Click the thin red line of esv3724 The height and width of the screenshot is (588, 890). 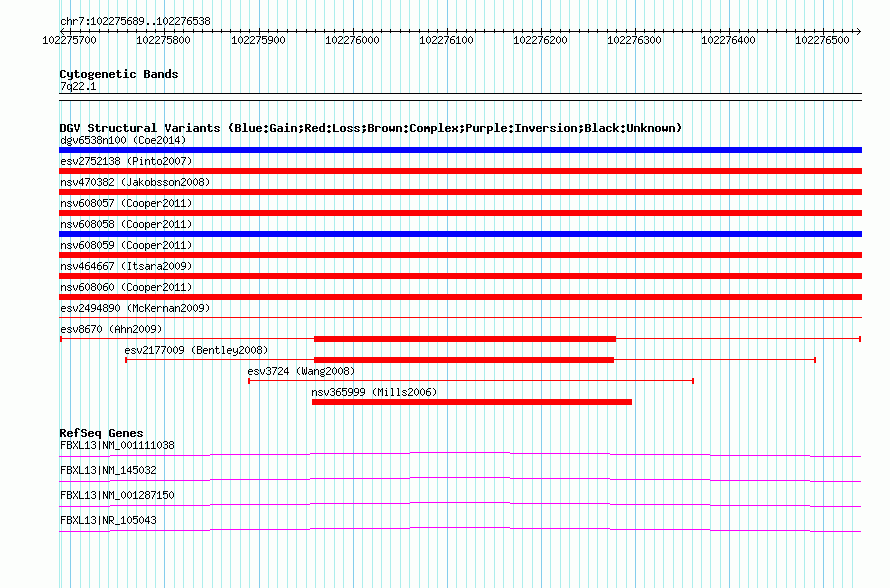point(471,381)
